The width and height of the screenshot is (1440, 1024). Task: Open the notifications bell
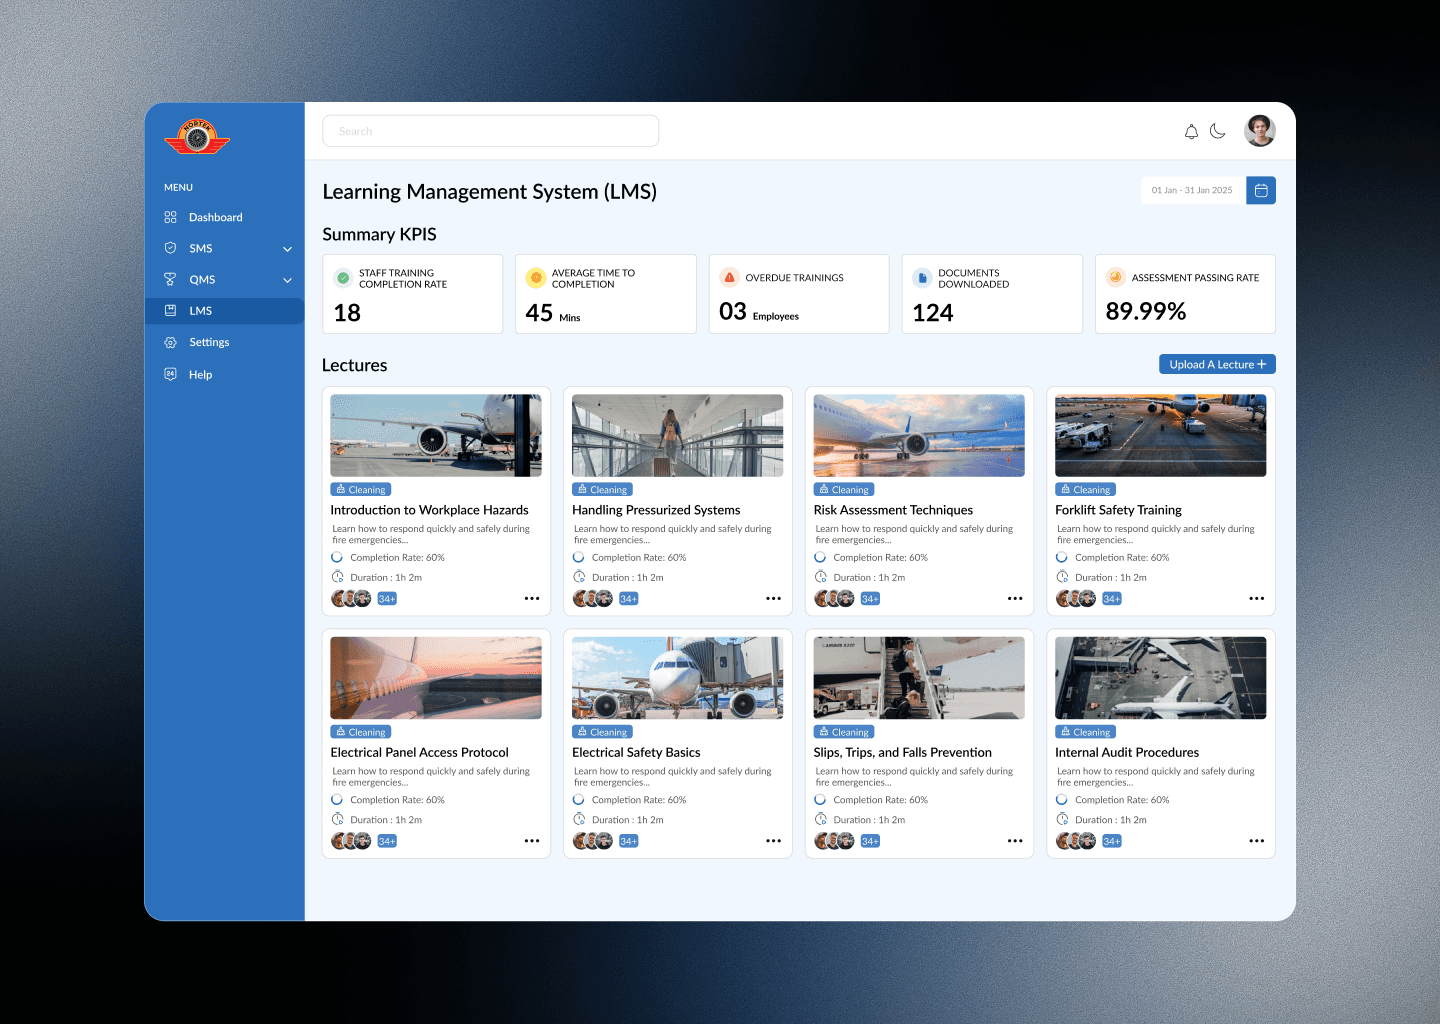1191,131
